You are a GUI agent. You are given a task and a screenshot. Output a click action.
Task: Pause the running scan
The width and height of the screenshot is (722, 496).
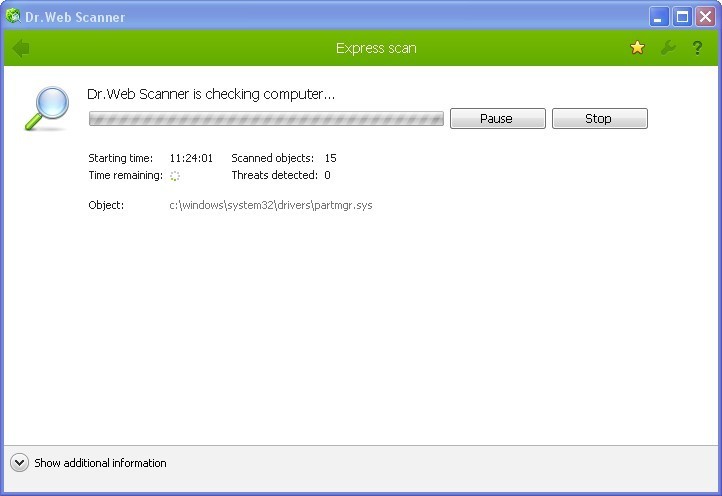coord(497,119)
